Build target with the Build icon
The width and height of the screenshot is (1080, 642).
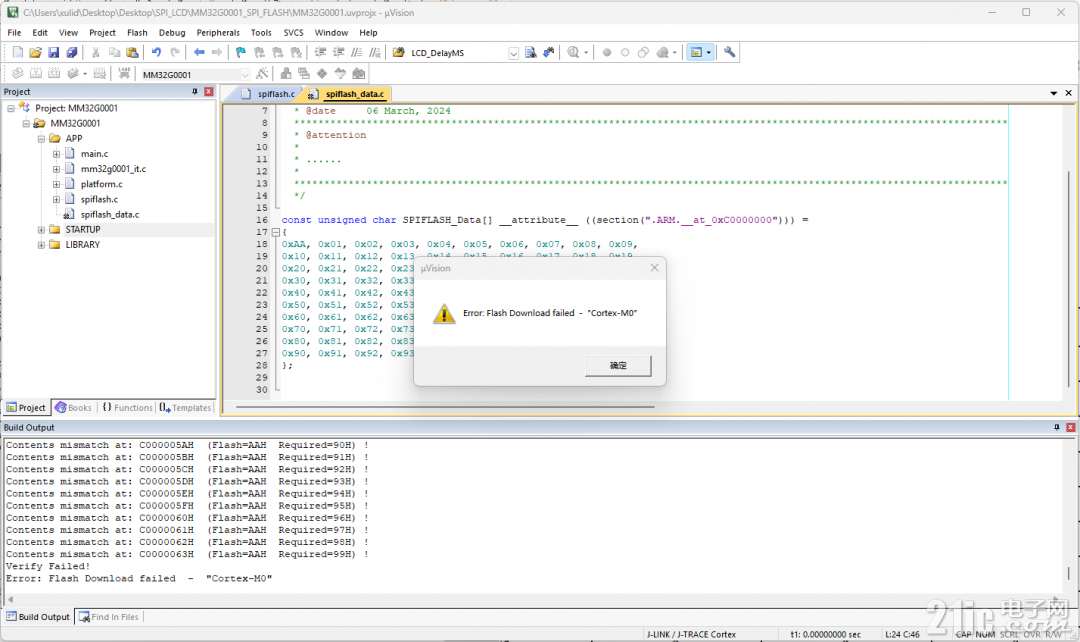36,73
